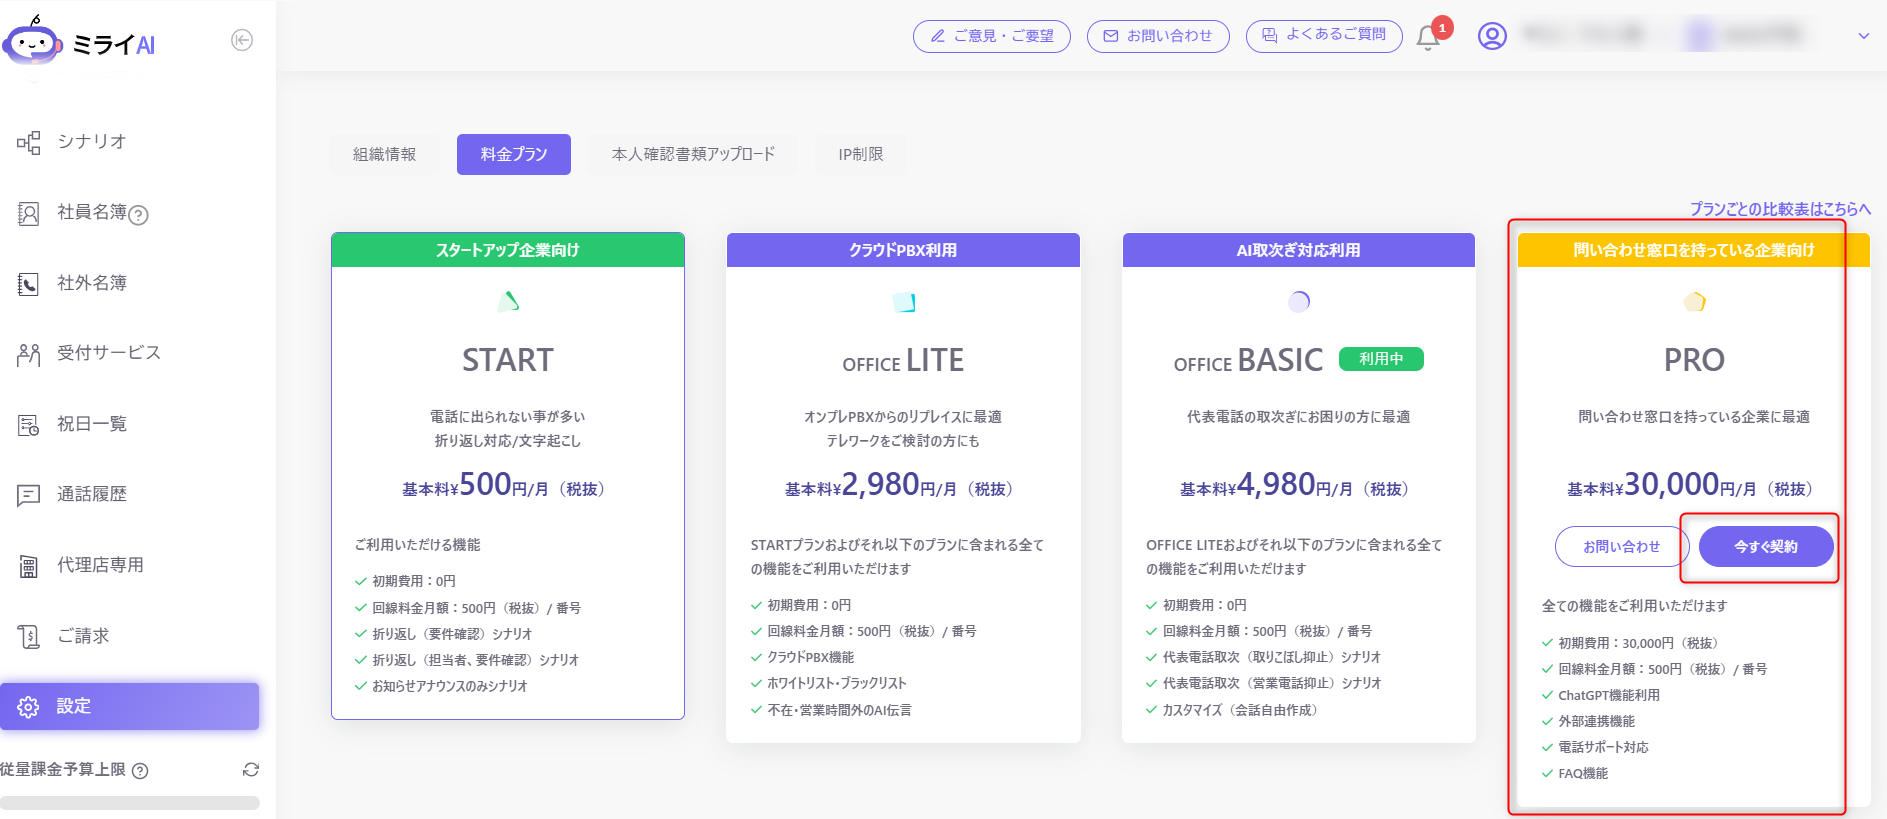Refresh the 従量課金予算上限 usage

pyautogui.click(x=251, y=770)
